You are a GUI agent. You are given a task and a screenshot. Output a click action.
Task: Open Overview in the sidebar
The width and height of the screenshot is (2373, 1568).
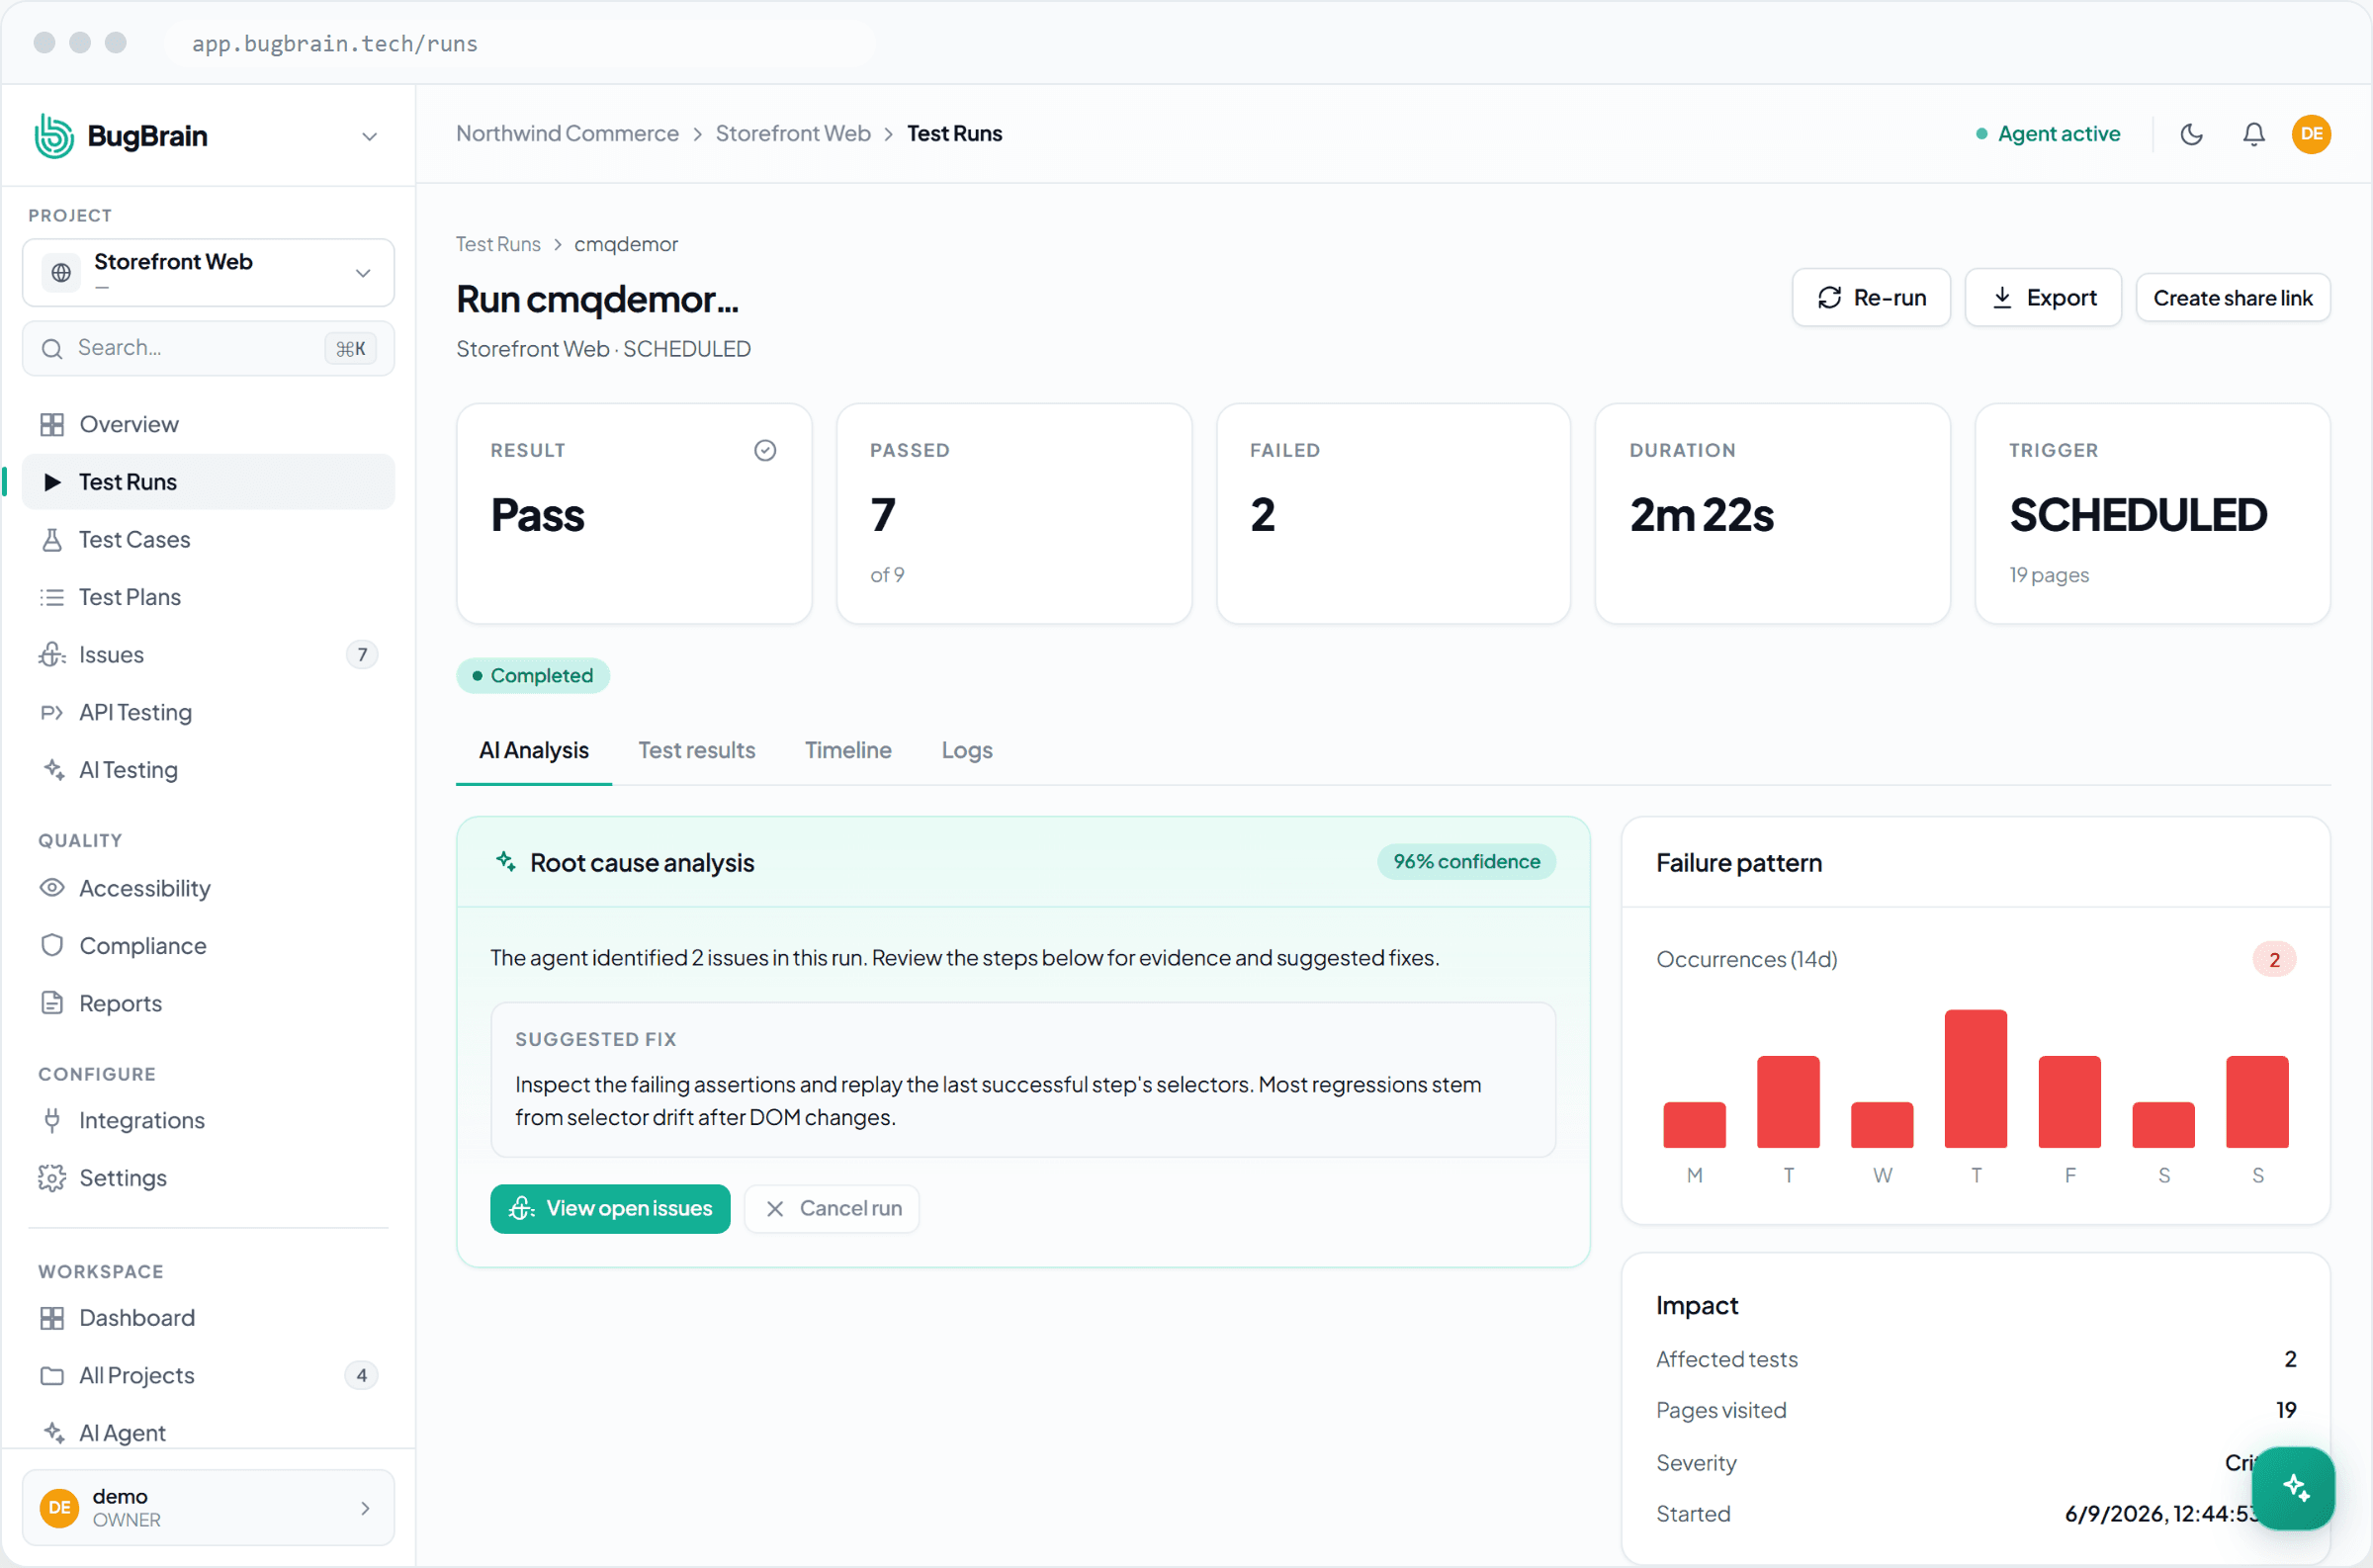[208, 424]
